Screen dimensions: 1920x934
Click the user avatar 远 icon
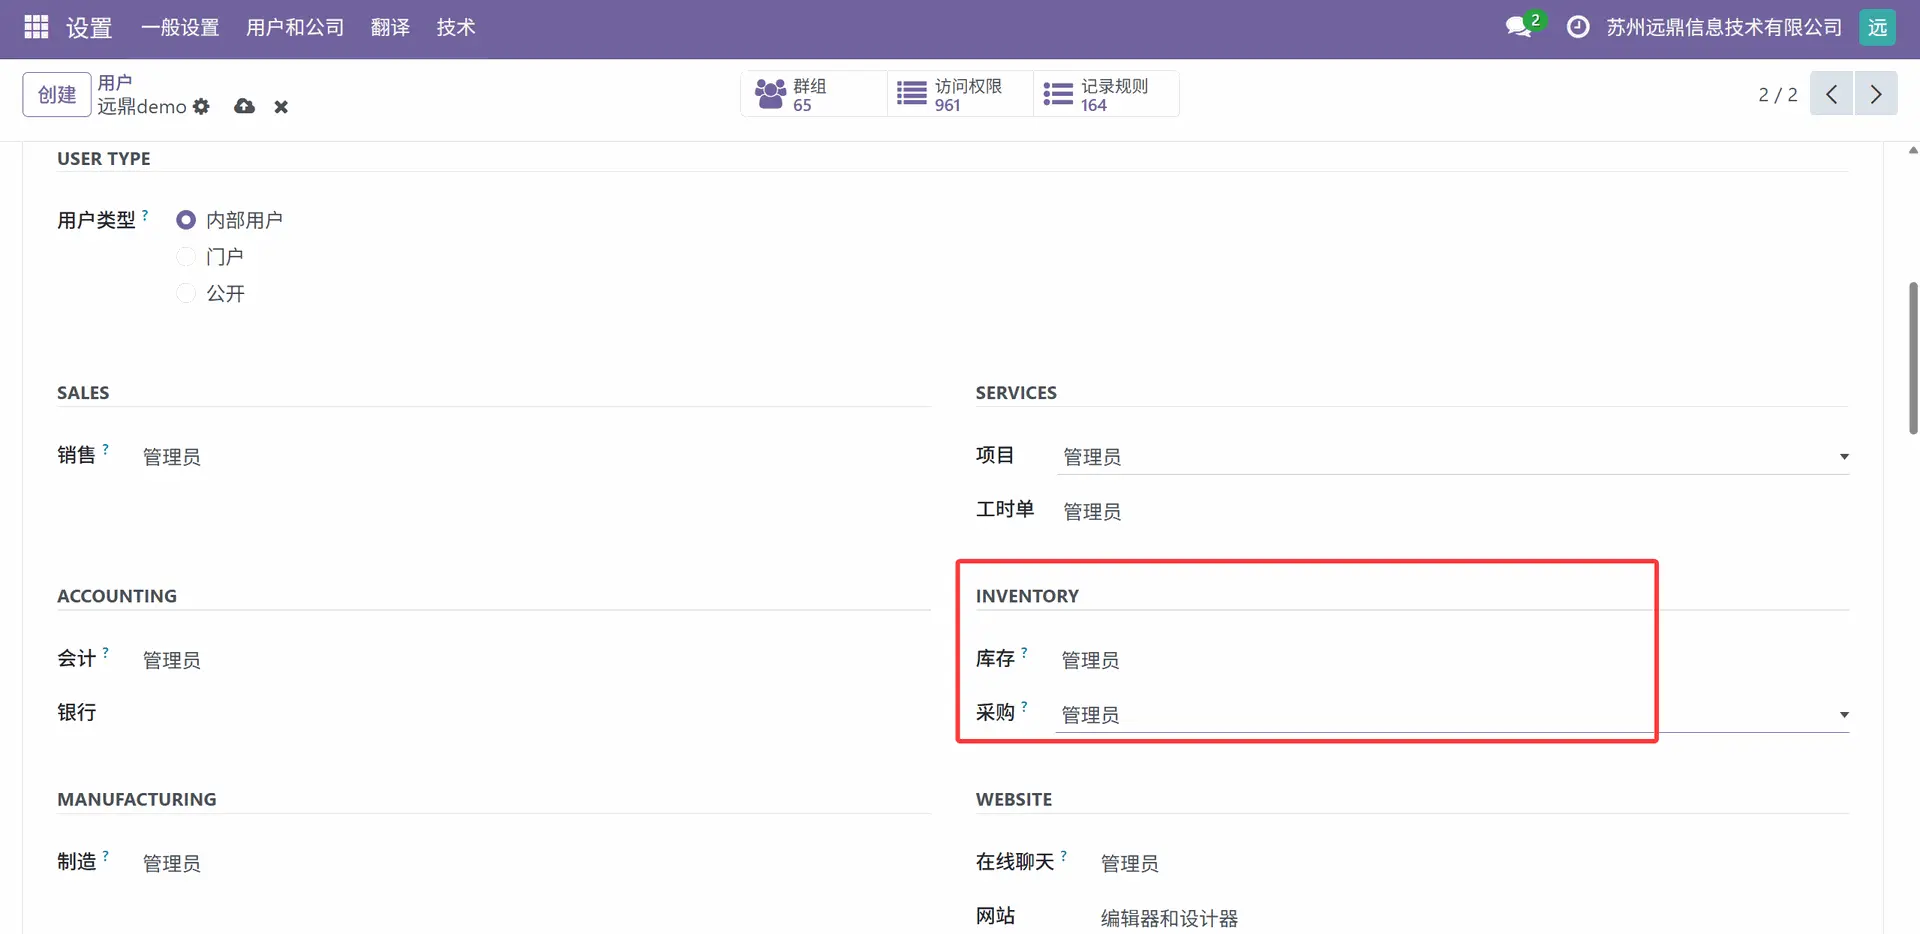tap(1877, 27)
